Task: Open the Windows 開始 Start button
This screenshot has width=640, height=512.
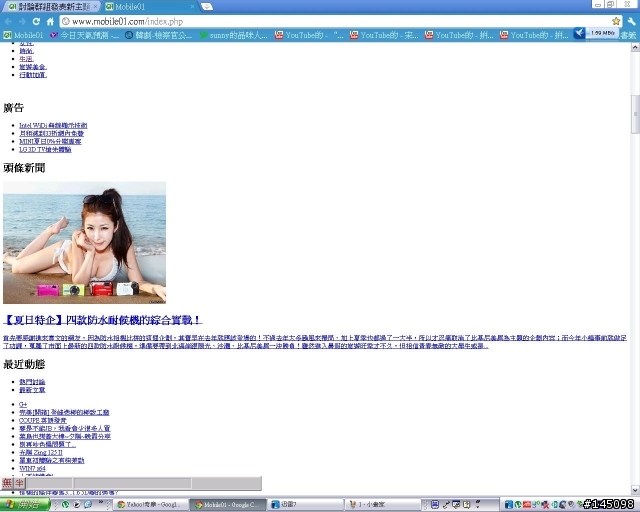Action: pos(24,504)
